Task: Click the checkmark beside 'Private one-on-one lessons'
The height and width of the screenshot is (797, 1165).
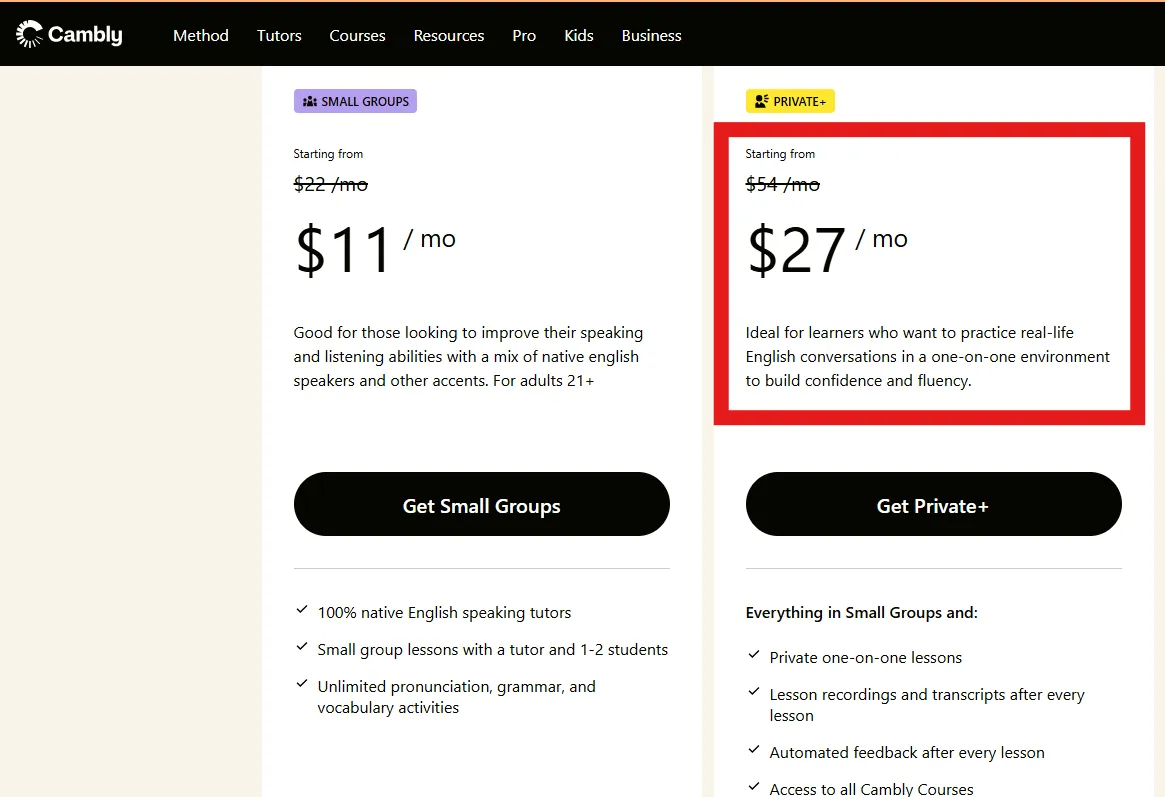Action: coord(754,655)
